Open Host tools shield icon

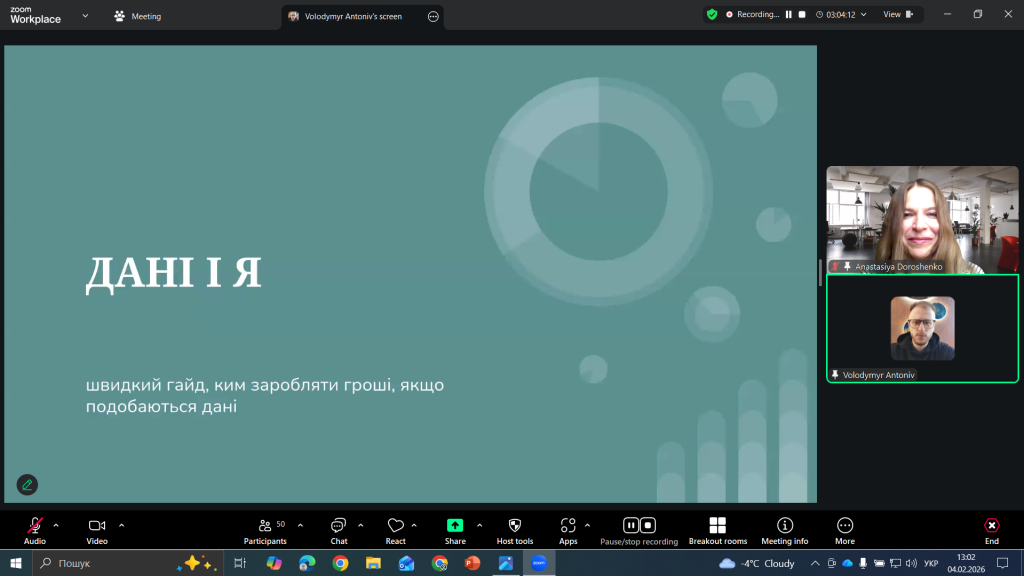point(515,526)
